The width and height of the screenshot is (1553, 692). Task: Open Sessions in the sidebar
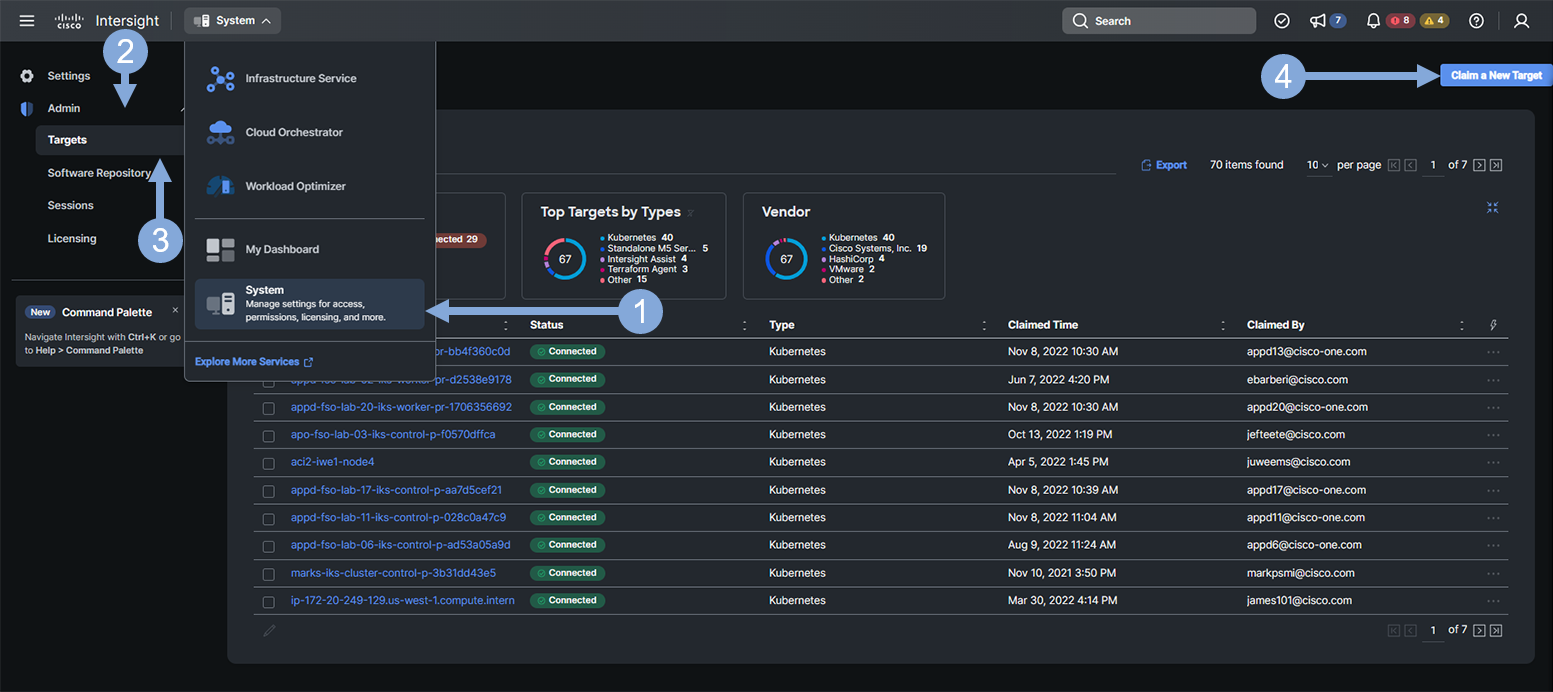coord(71,205)
